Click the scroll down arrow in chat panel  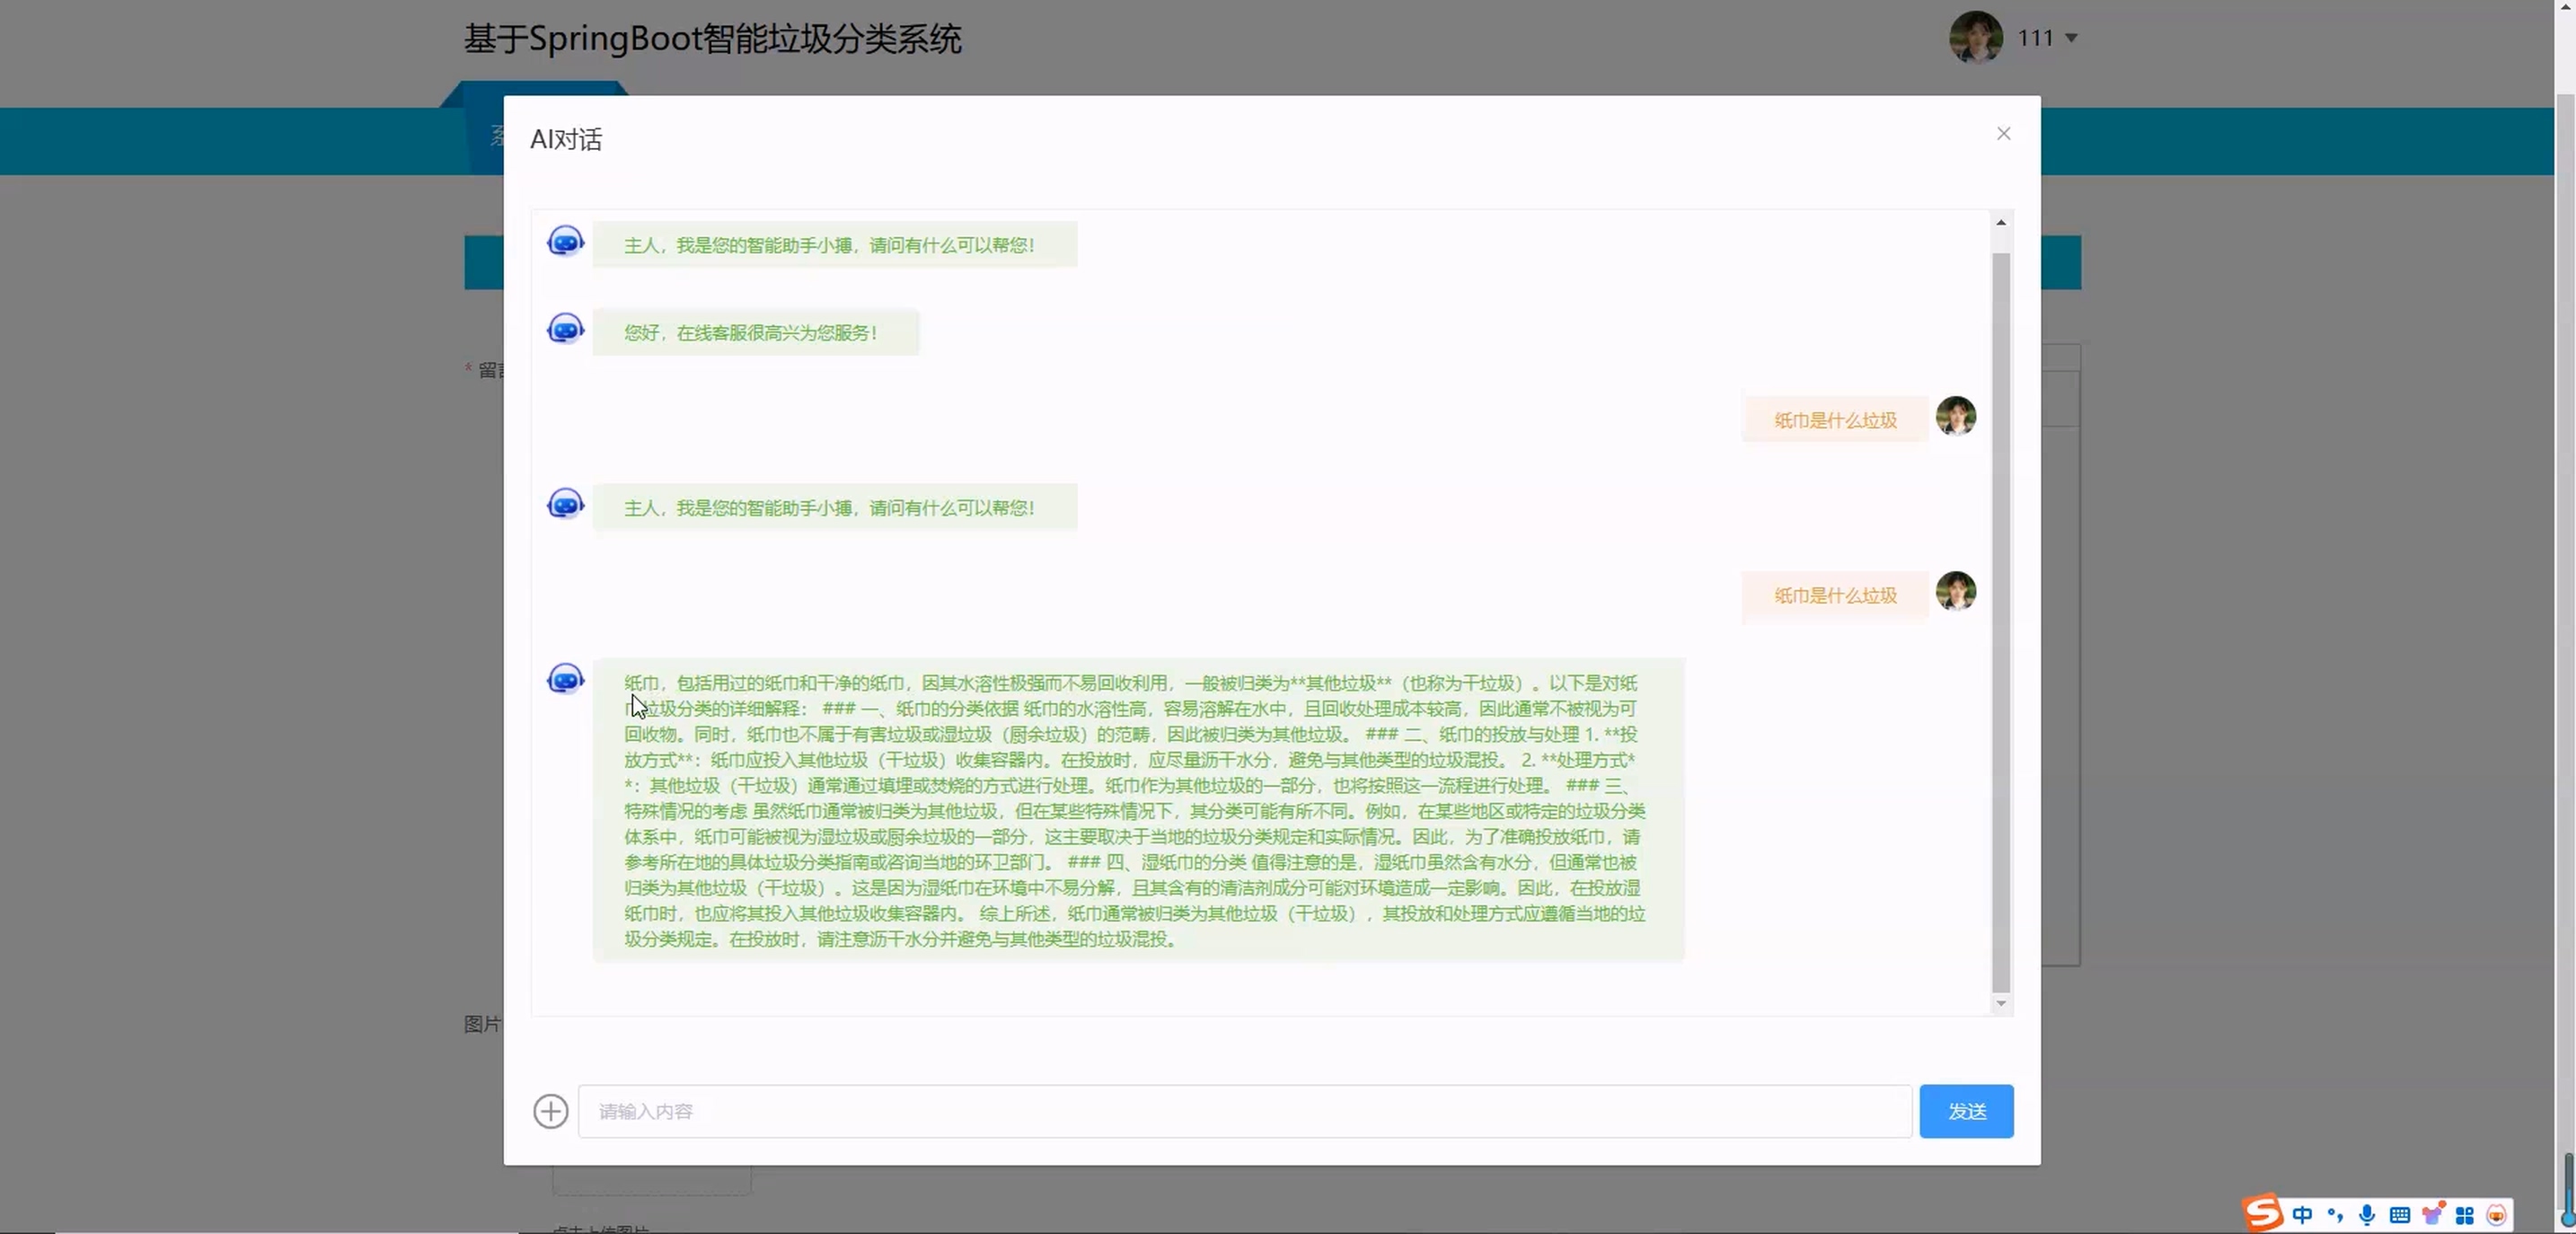pos(2000,1003)
